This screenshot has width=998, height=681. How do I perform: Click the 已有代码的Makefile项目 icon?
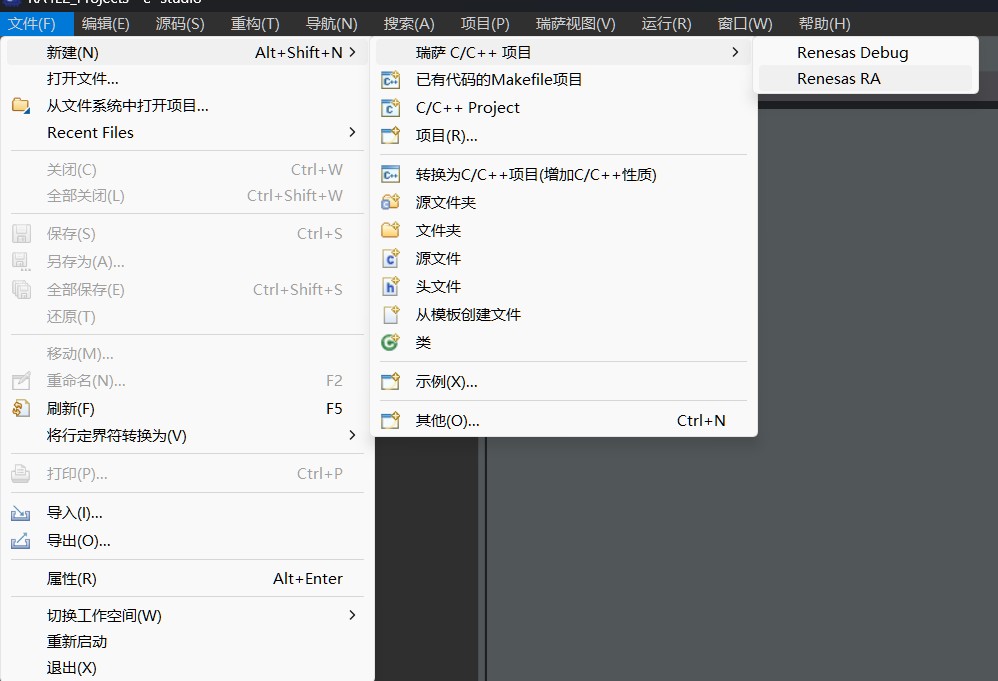[x=391, y=80]
